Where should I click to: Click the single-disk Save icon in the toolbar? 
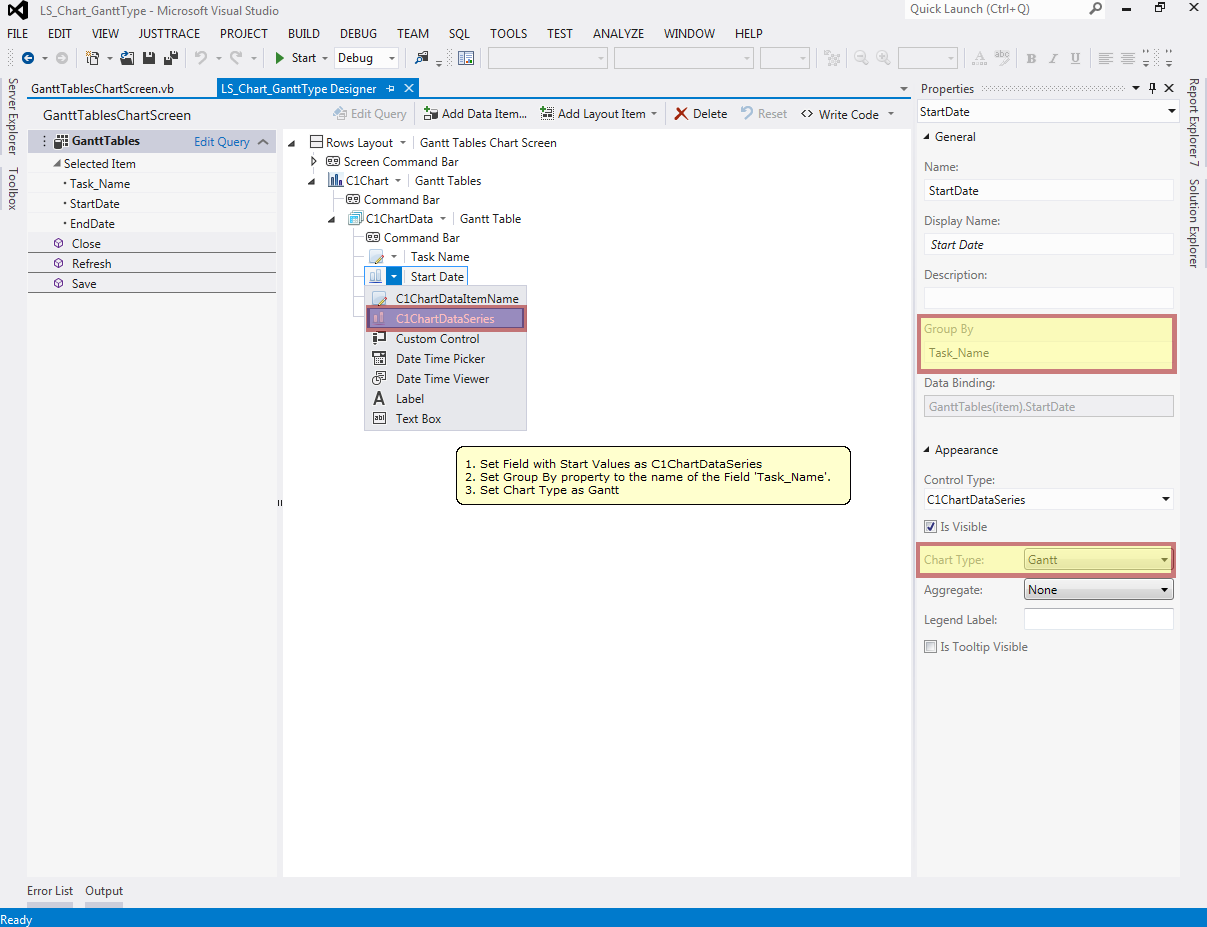click(x=149, y=58)
